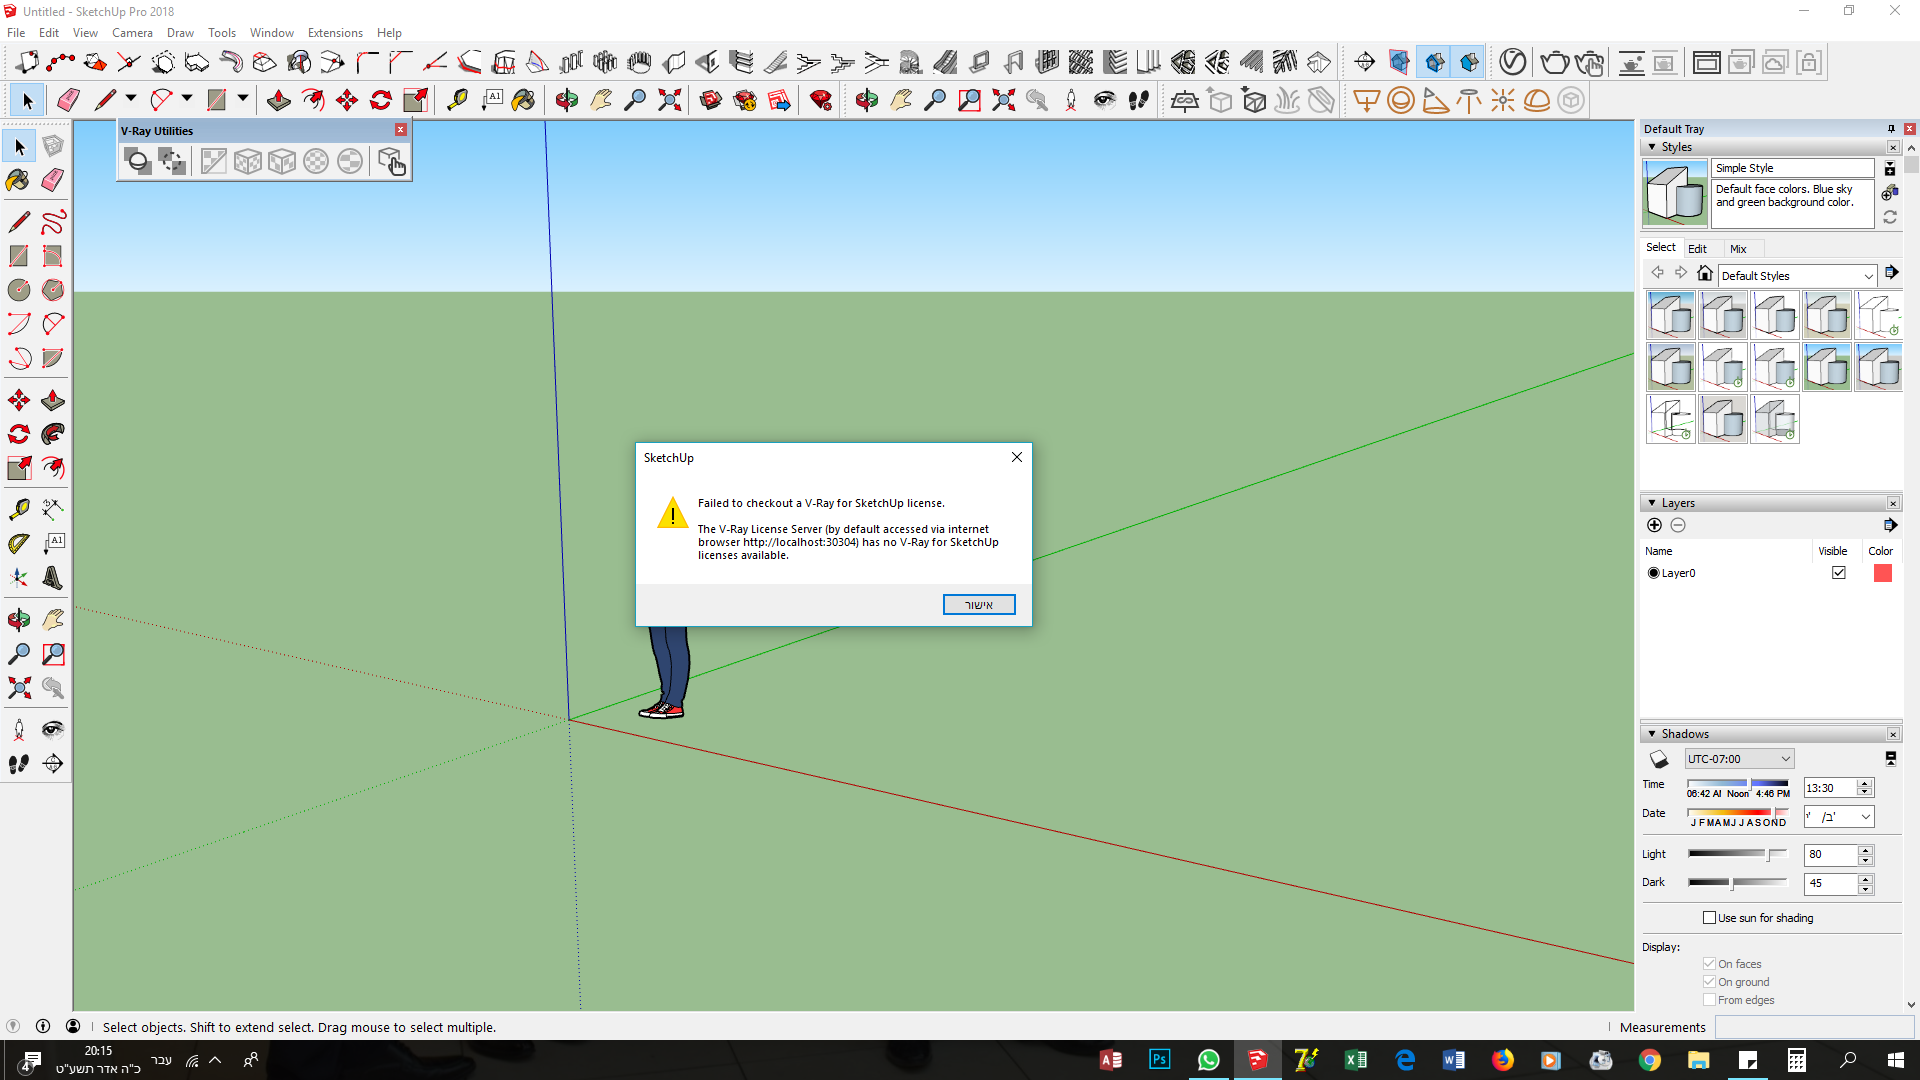Enable Use sun for shading
Screen dimensions: 1920x1080
pos(1709,918)
